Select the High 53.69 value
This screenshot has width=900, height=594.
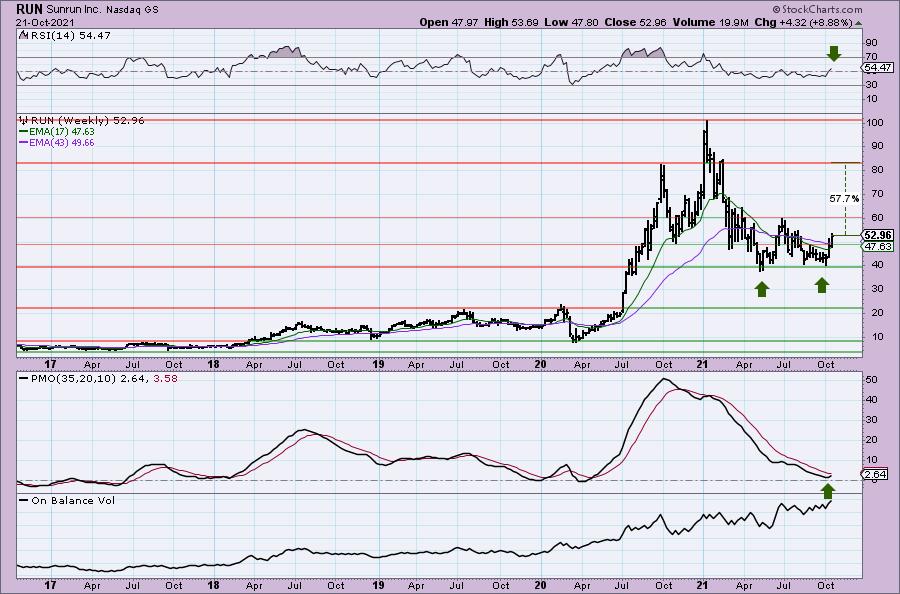point(511,22)
